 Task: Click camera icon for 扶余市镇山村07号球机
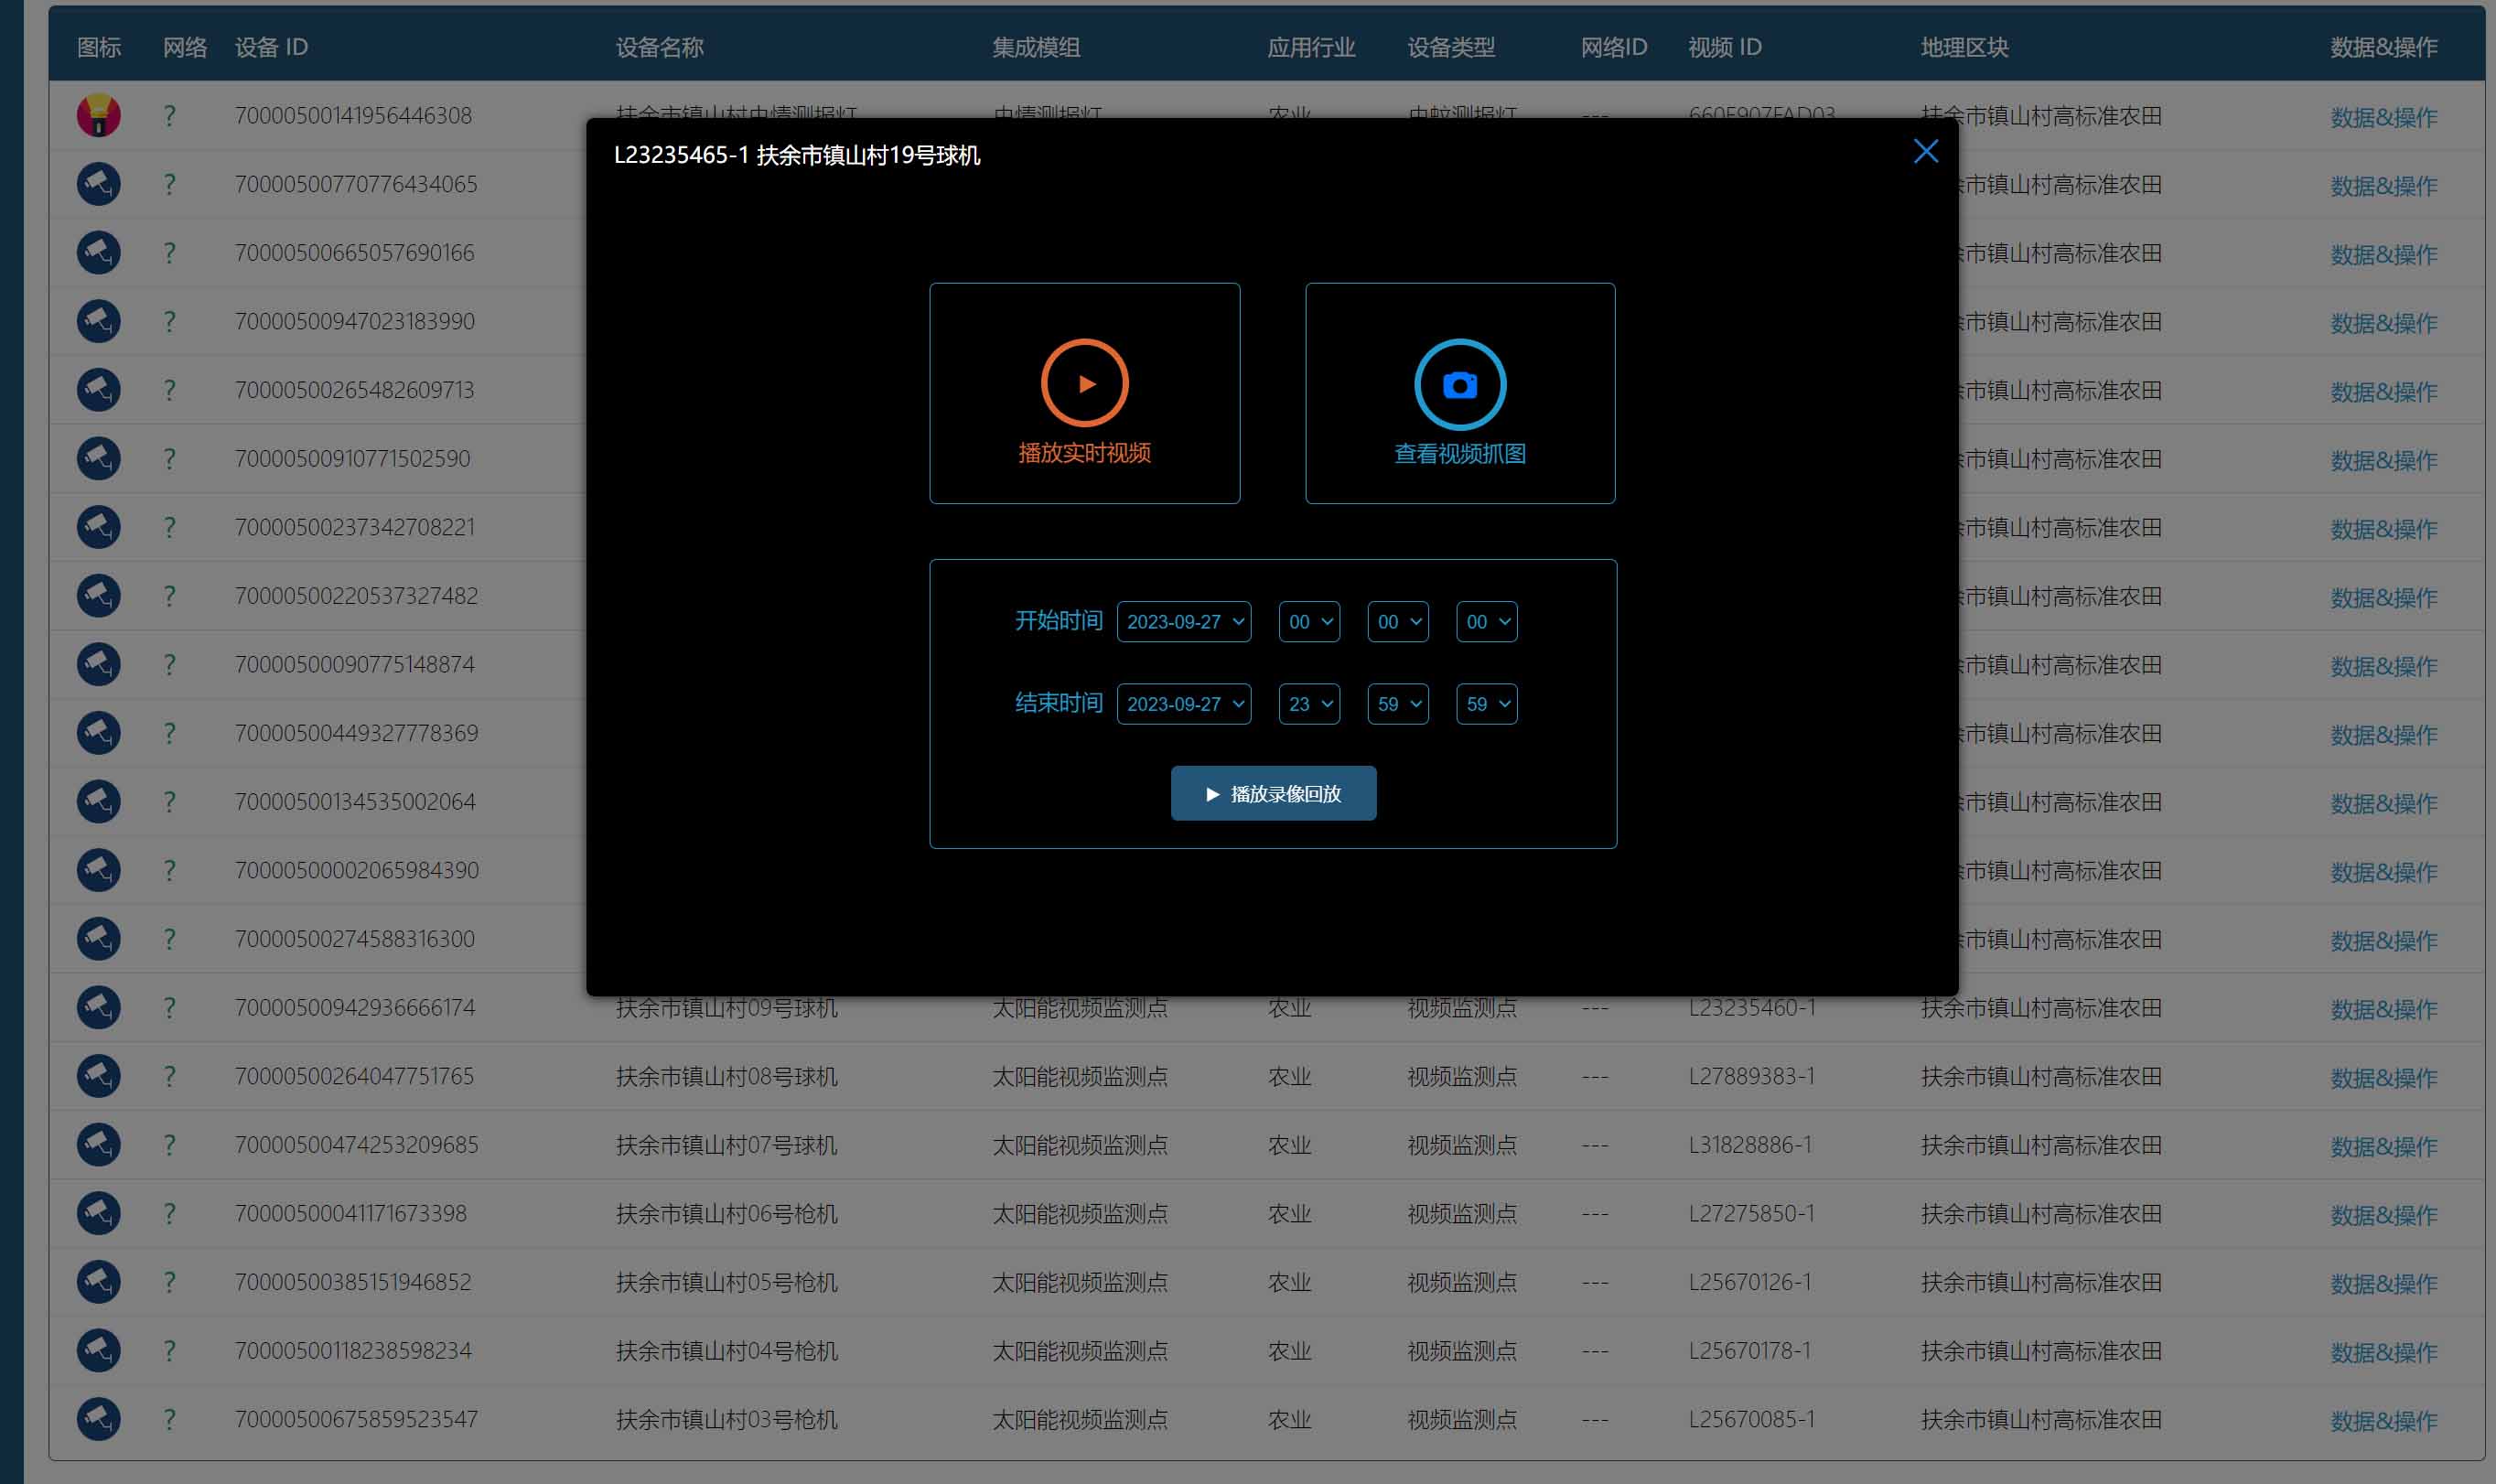click(98, 1145)
